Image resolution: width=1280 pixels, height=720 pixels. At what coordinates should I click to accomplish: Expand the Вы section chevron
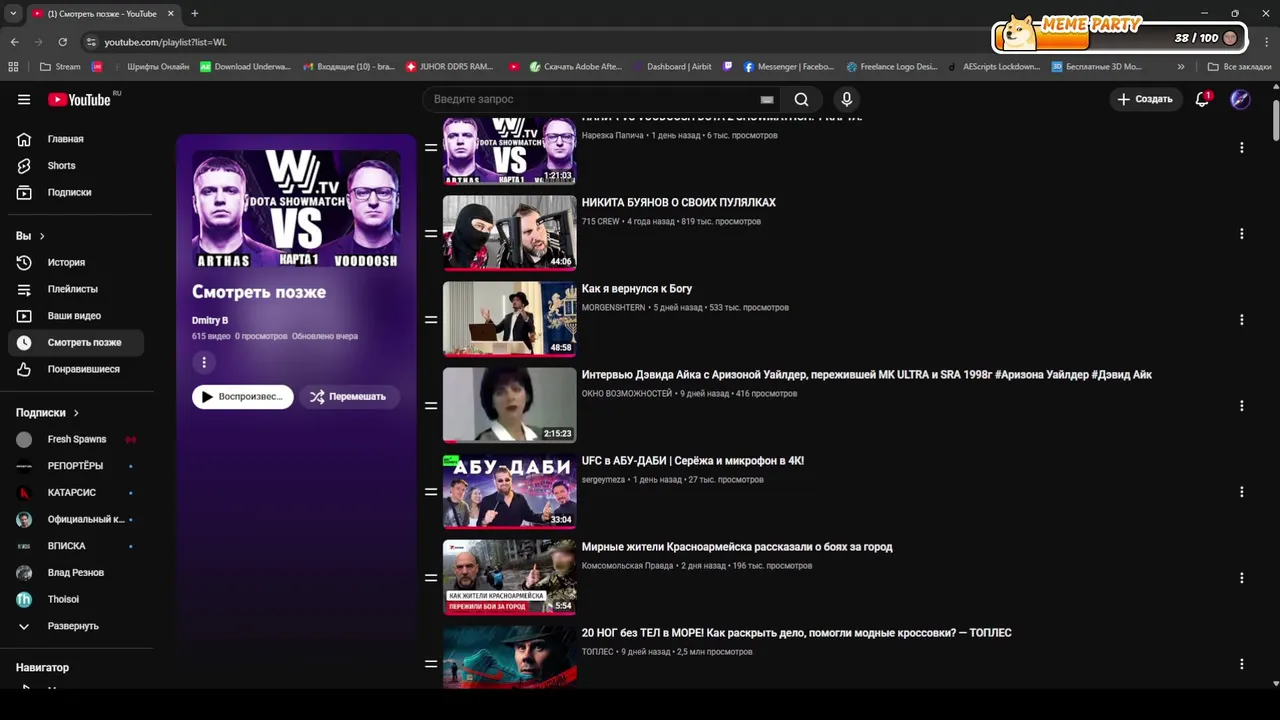pos(42,236)
